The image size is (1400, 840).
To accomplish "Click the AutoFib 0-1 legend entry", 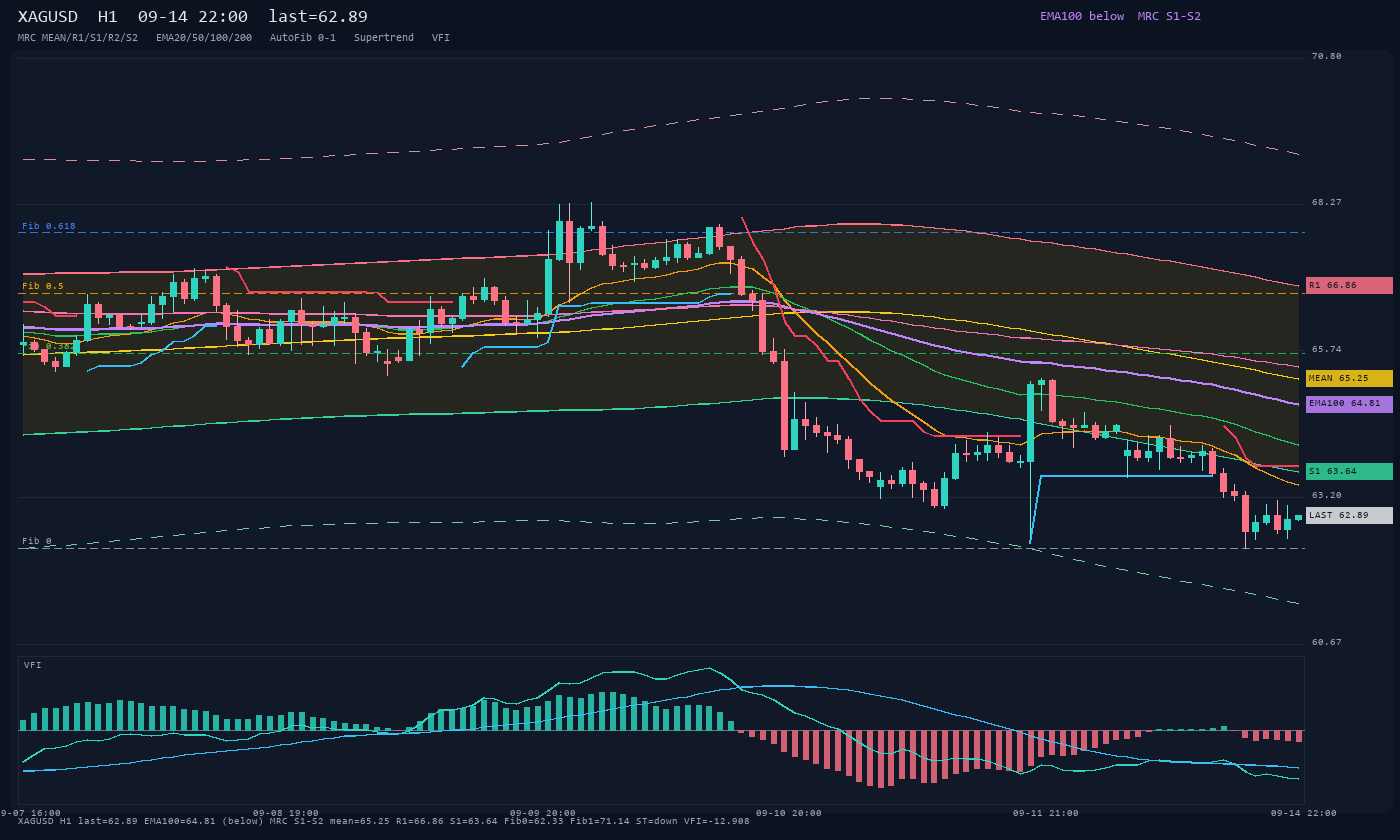I will 303,38.
